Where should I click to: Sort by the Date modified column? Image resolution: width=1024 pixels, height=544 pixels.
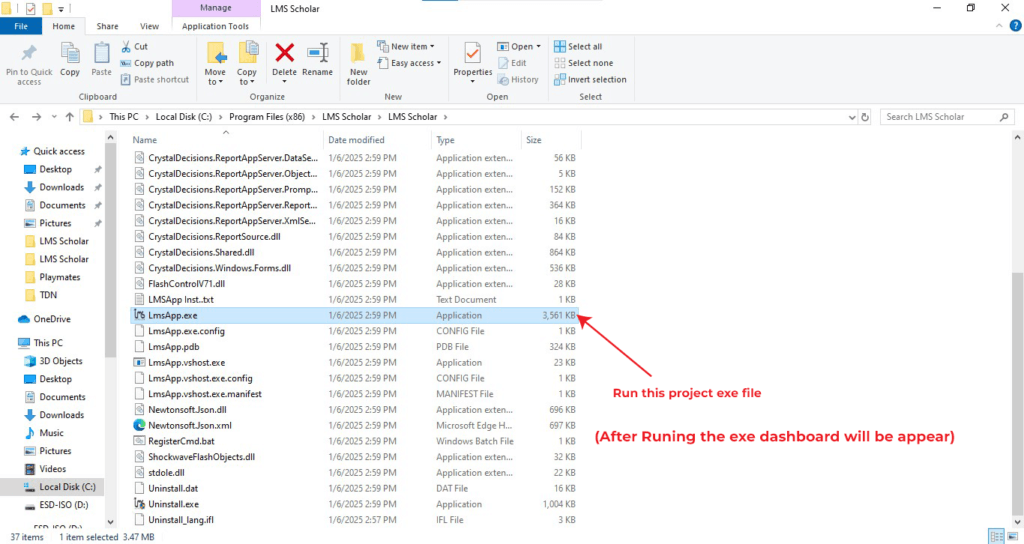[x=356, y=140]
